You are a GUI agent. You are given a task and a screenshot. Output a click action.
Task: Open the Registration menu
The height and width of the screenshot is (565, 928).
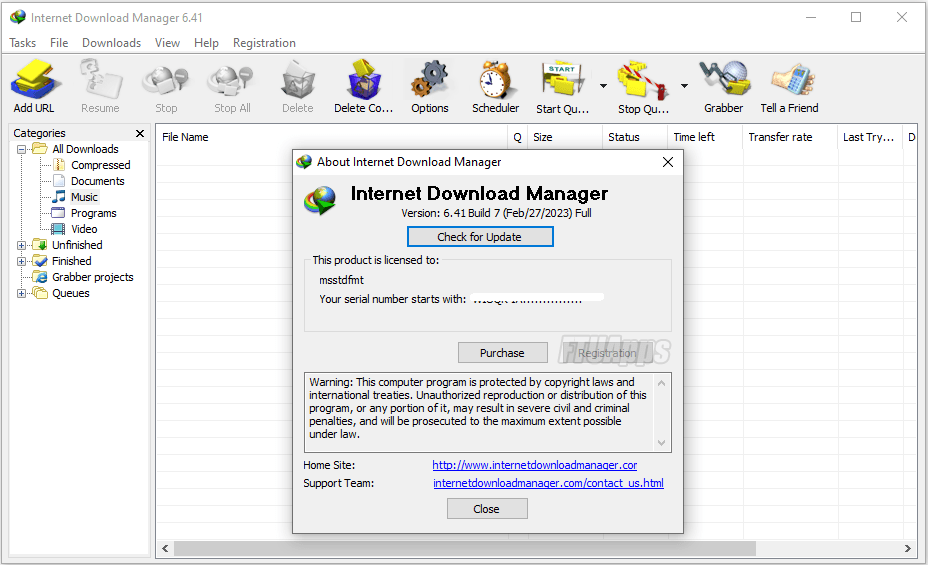click(x=264, y=43)
